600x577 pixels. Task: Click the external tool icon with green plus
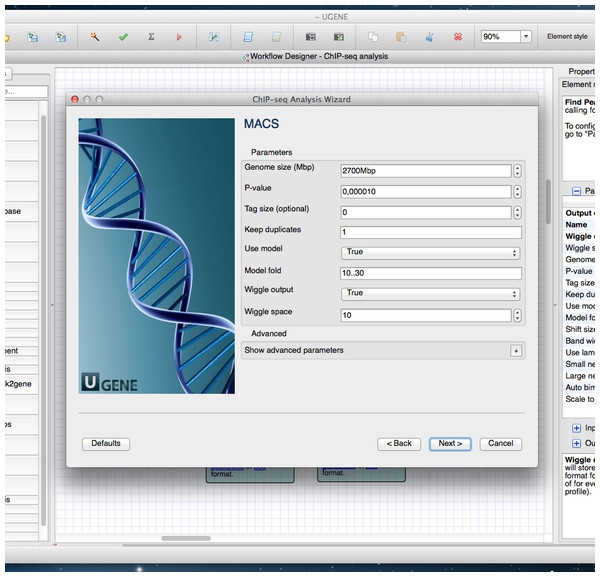pyautogui.click(x=339, y=37)
